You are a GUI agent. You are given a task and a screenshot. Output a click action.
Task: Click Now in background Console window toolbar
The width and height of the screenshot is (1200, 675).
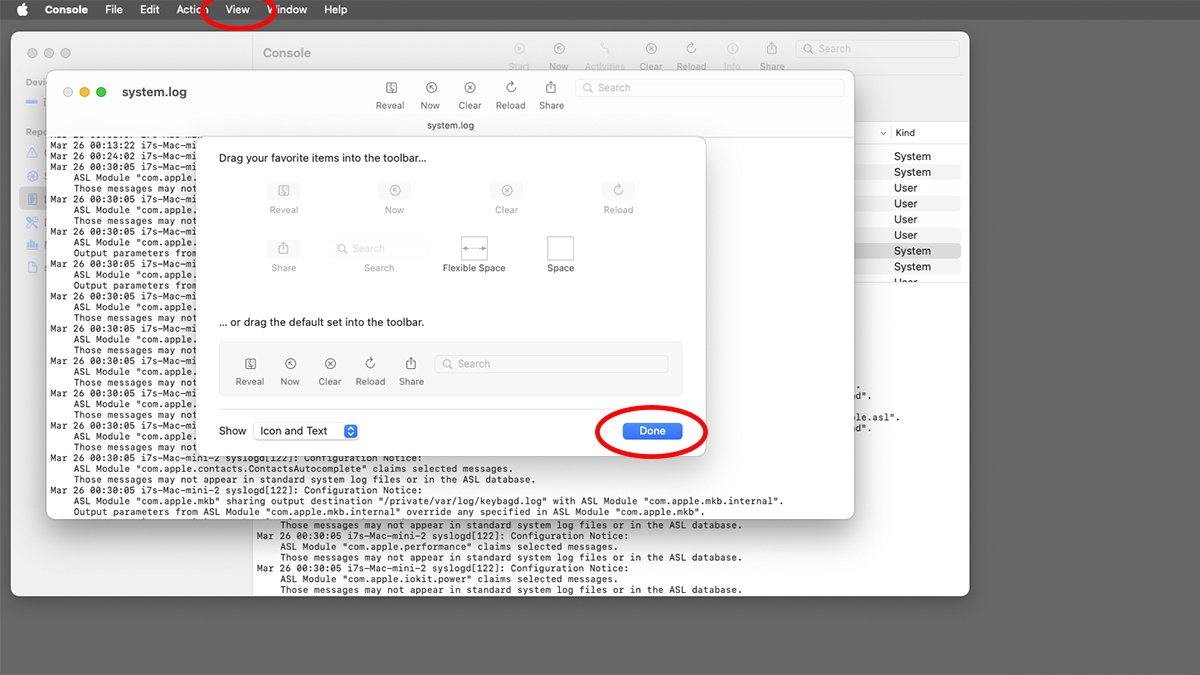click(558, 55)
